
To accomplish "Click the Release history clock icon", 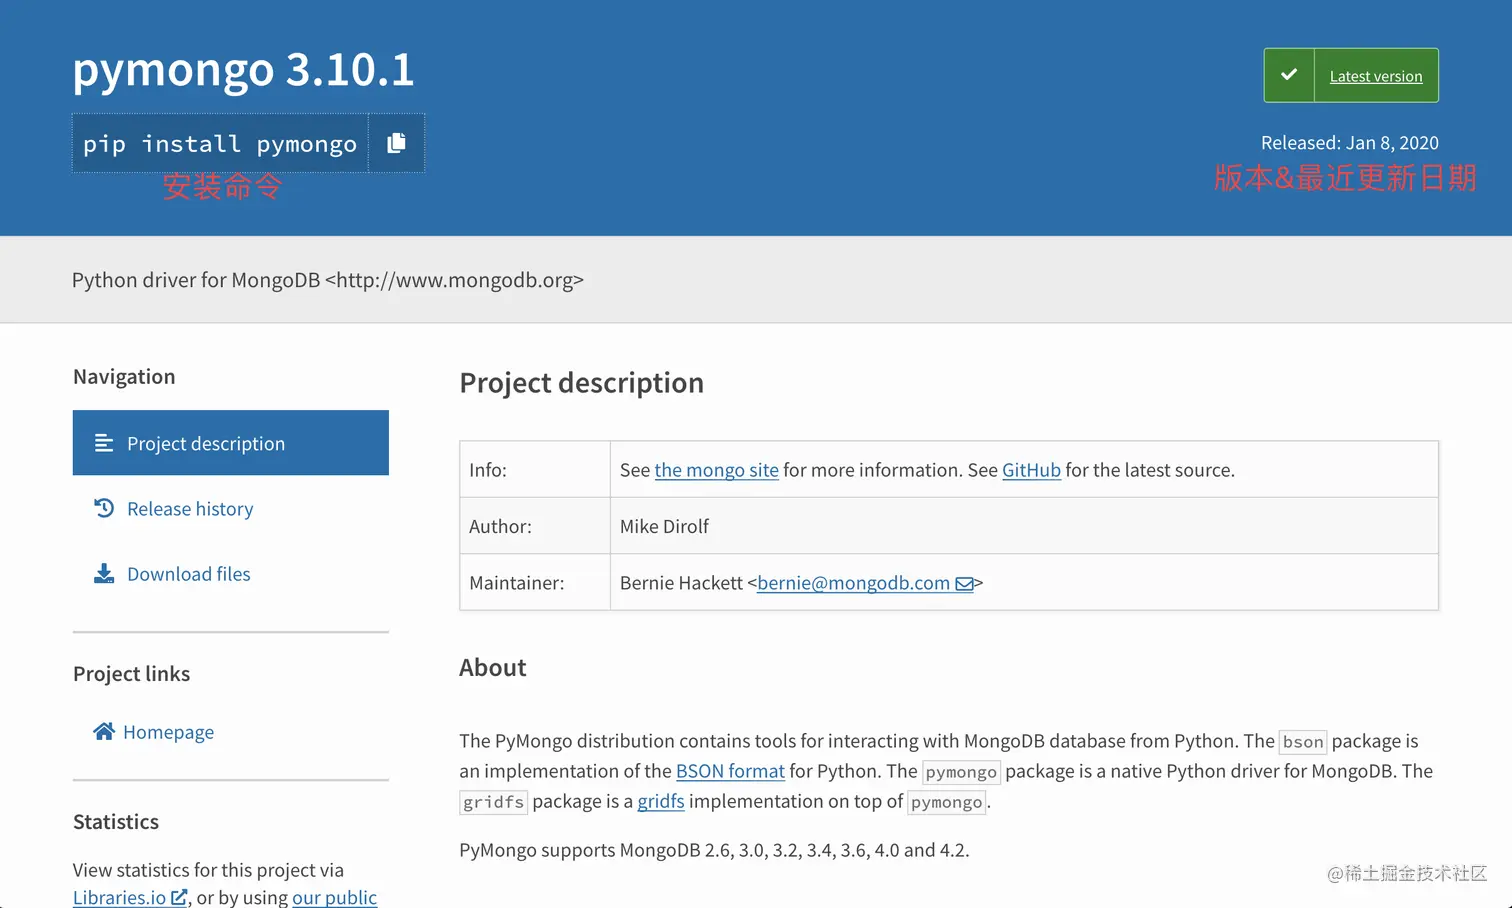I will point(104,508).
